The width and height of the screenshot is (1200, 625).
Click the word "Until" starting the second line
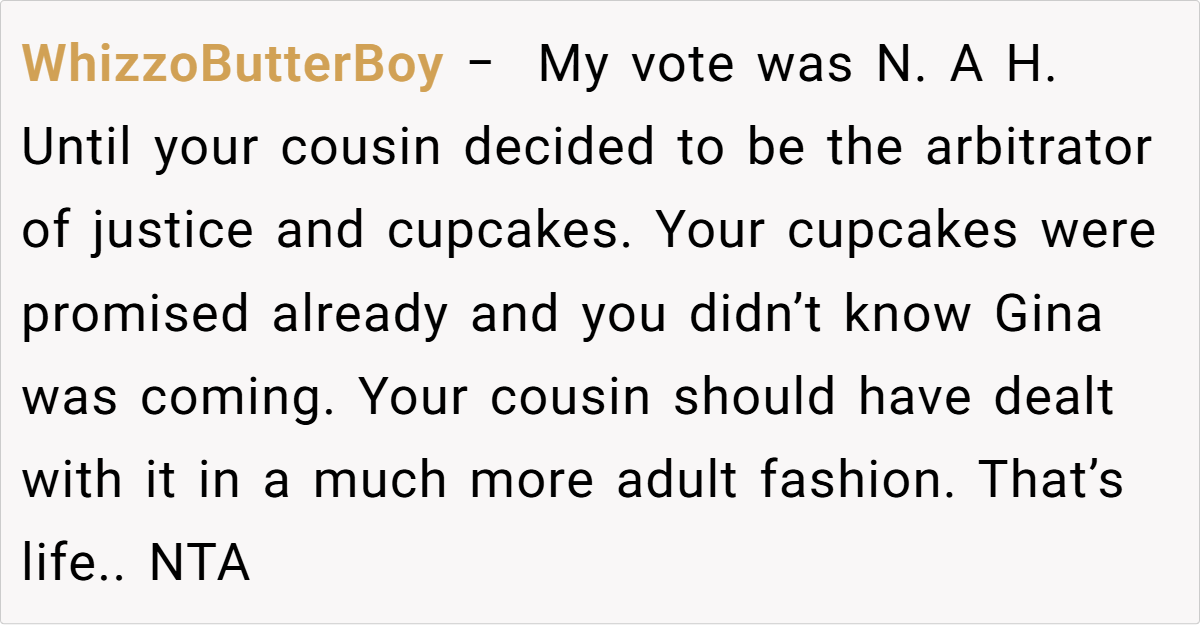(x=78, y=149)
